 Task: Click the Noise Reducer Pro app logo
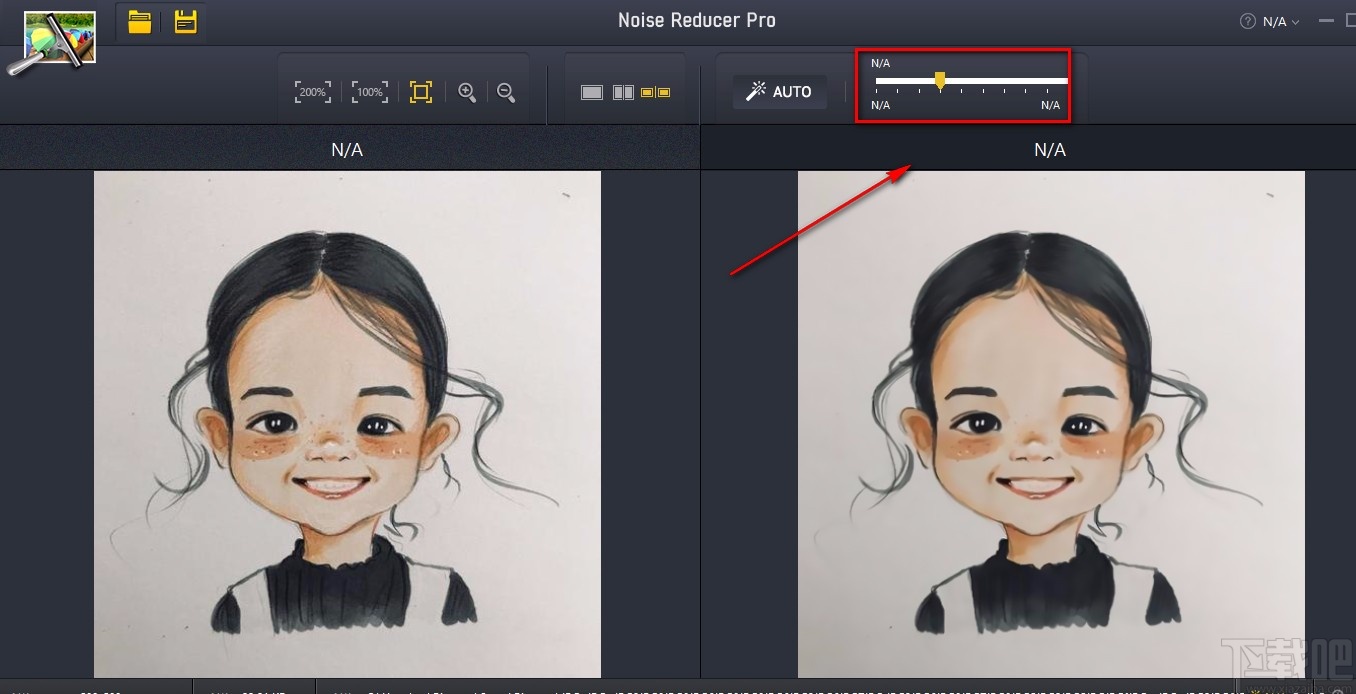pyautogui.click(x=51, y=43)
